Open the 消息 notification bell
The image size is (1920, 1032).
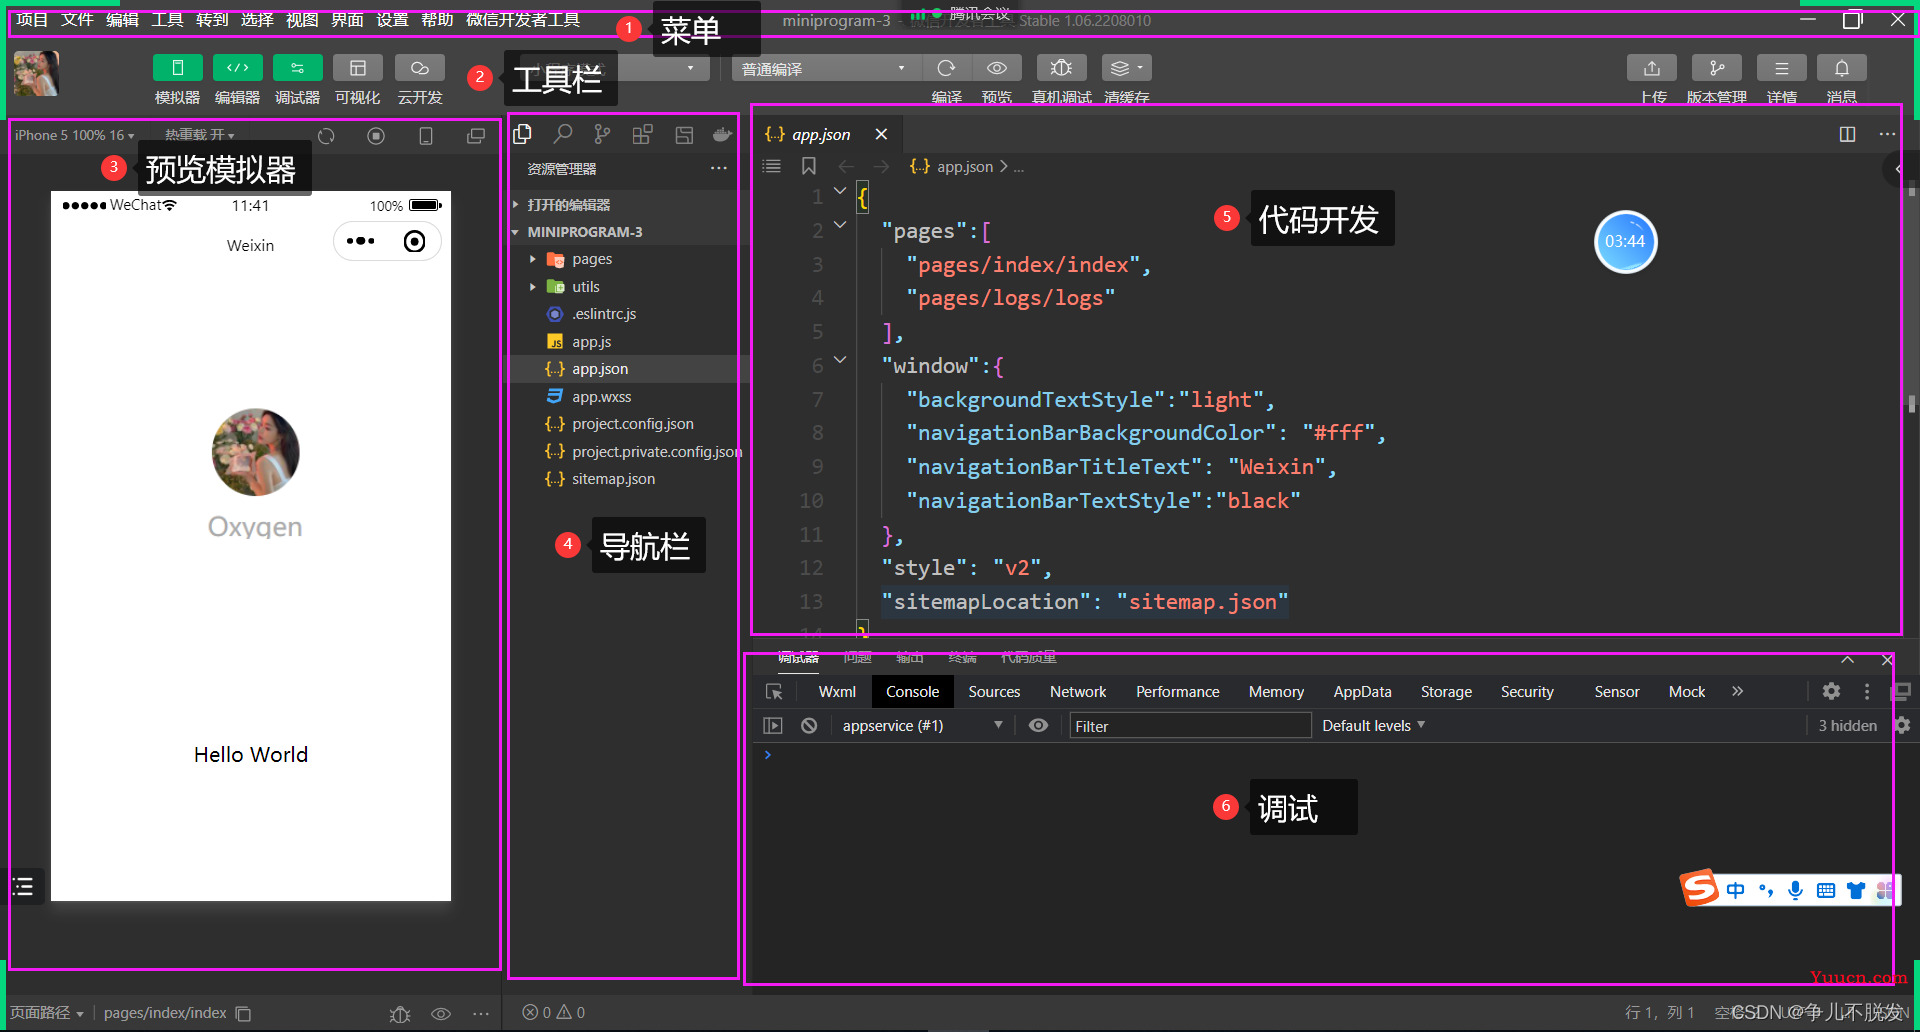[x=1841, y=68]
